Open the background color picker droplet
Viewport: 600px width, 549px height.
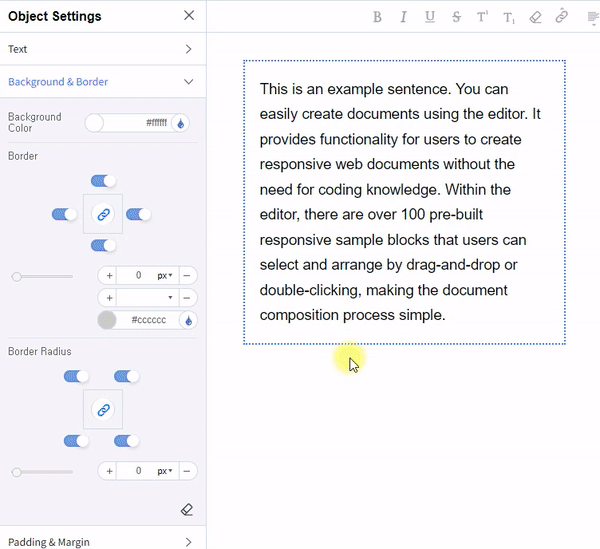181,123
